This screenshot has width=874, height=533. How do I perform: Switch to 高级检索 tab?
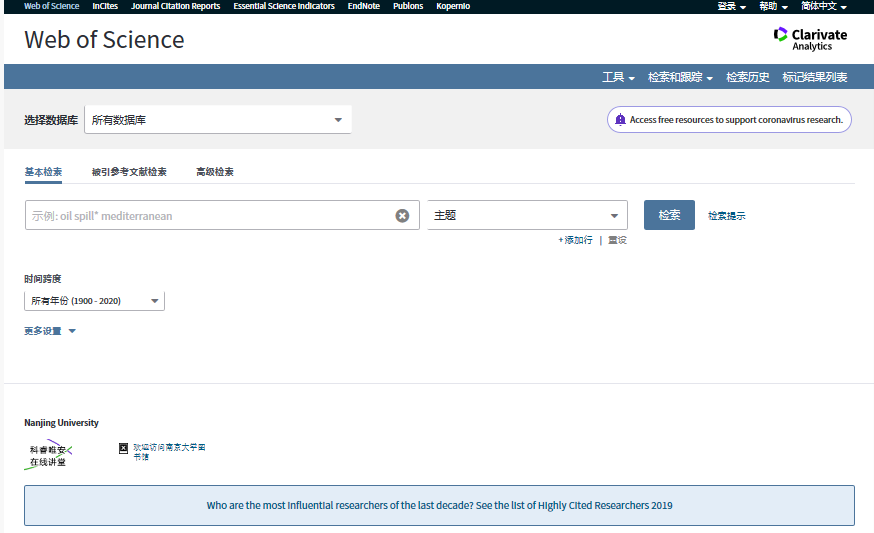[x=215, y=172]
